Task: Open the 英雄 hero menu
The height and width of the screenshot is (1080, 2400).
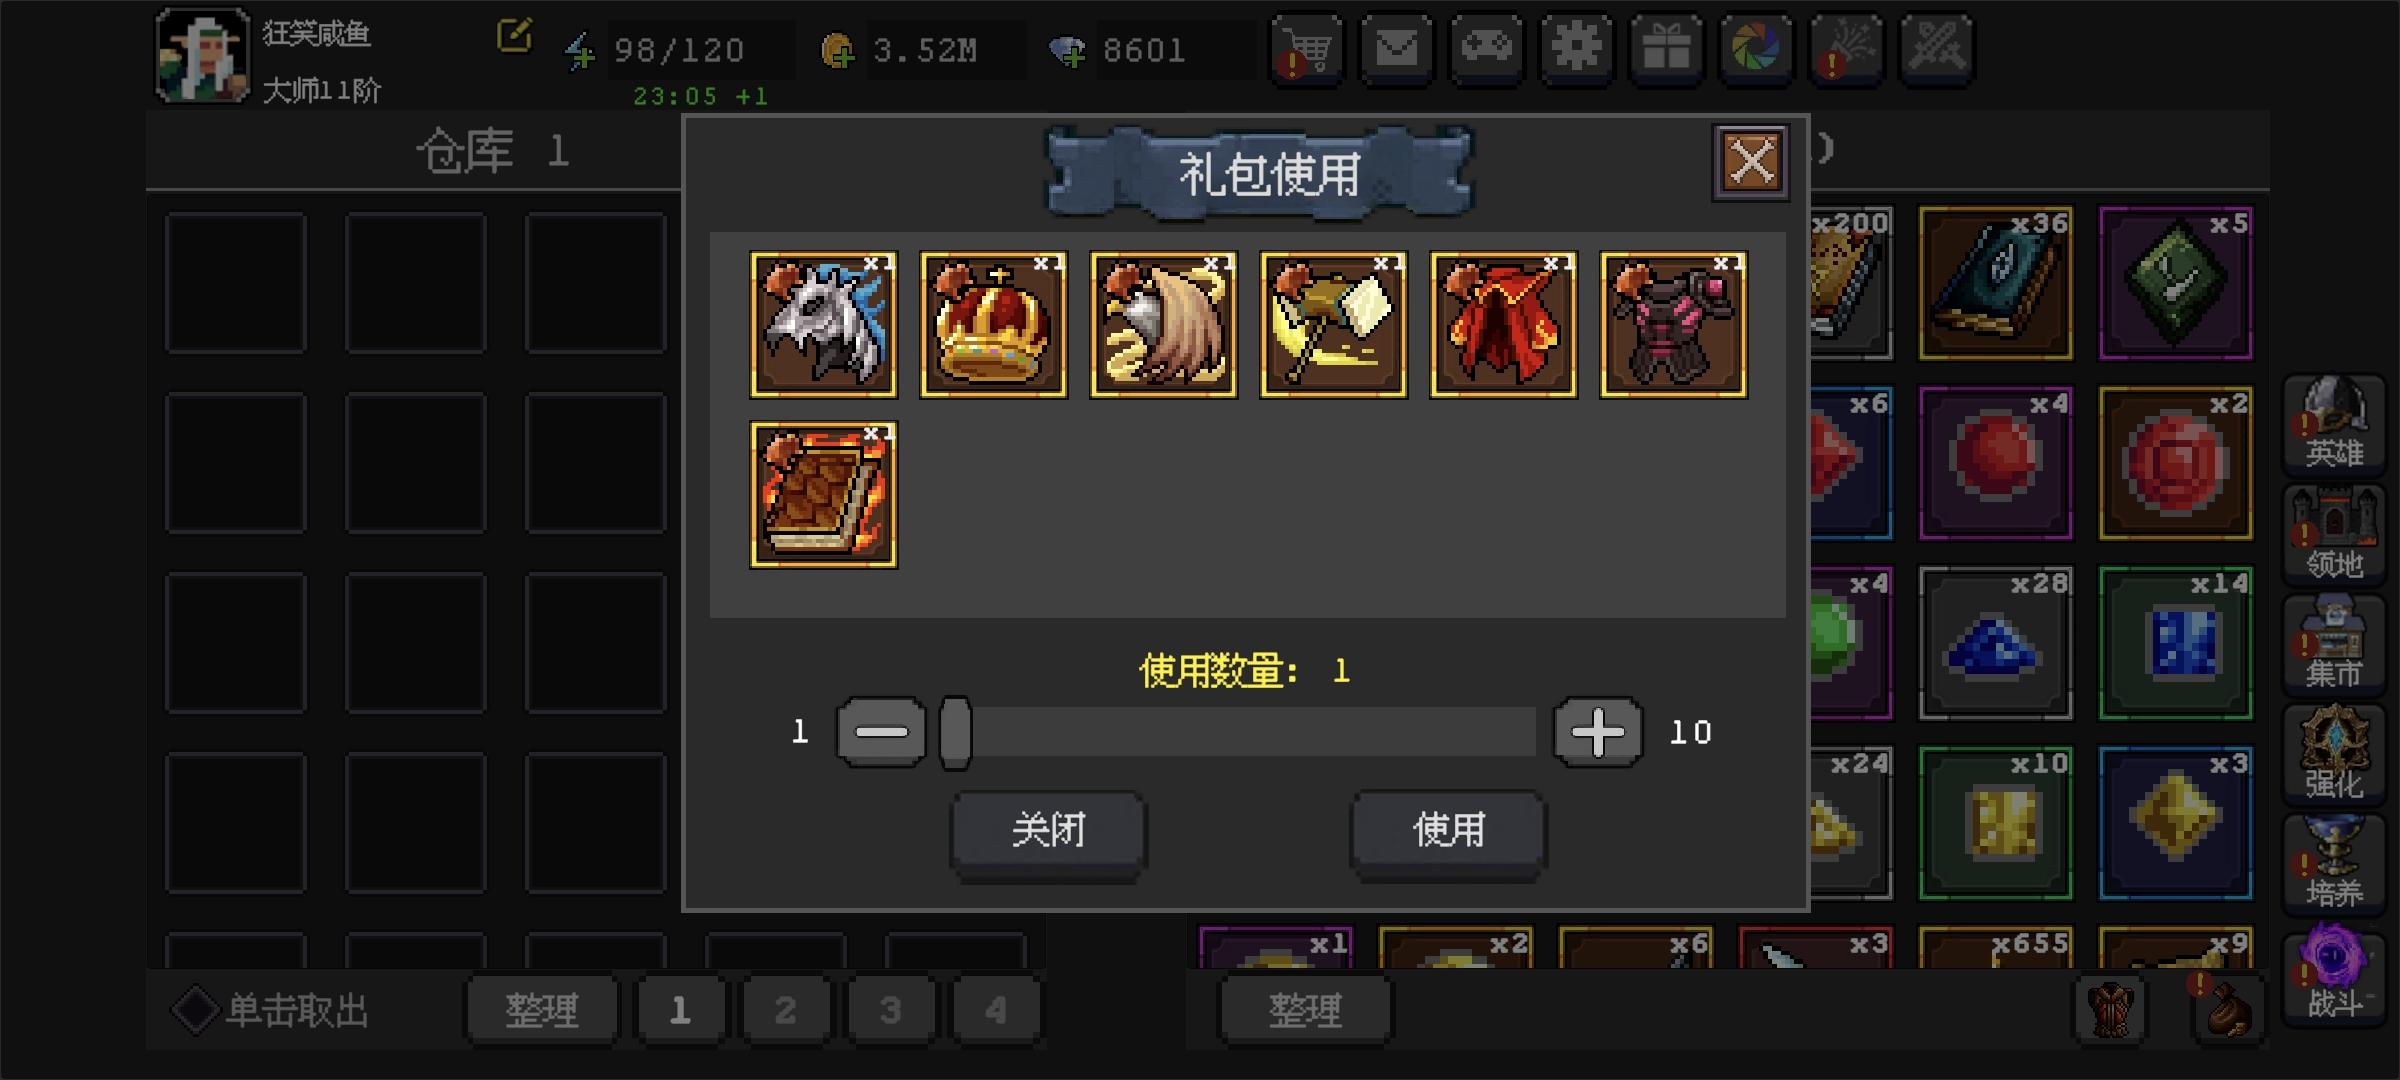Action: coord(2334,424)
